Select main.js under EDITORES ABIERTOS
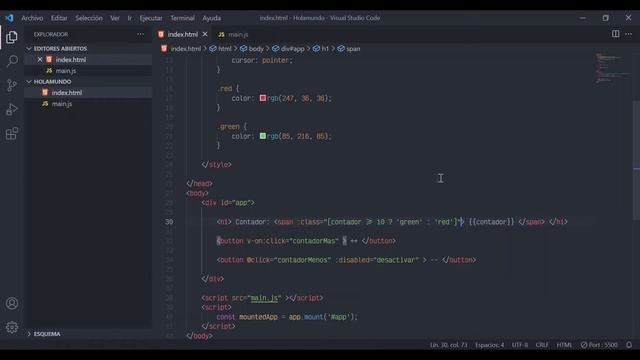640x360 pixels. [x=66, y=71]
